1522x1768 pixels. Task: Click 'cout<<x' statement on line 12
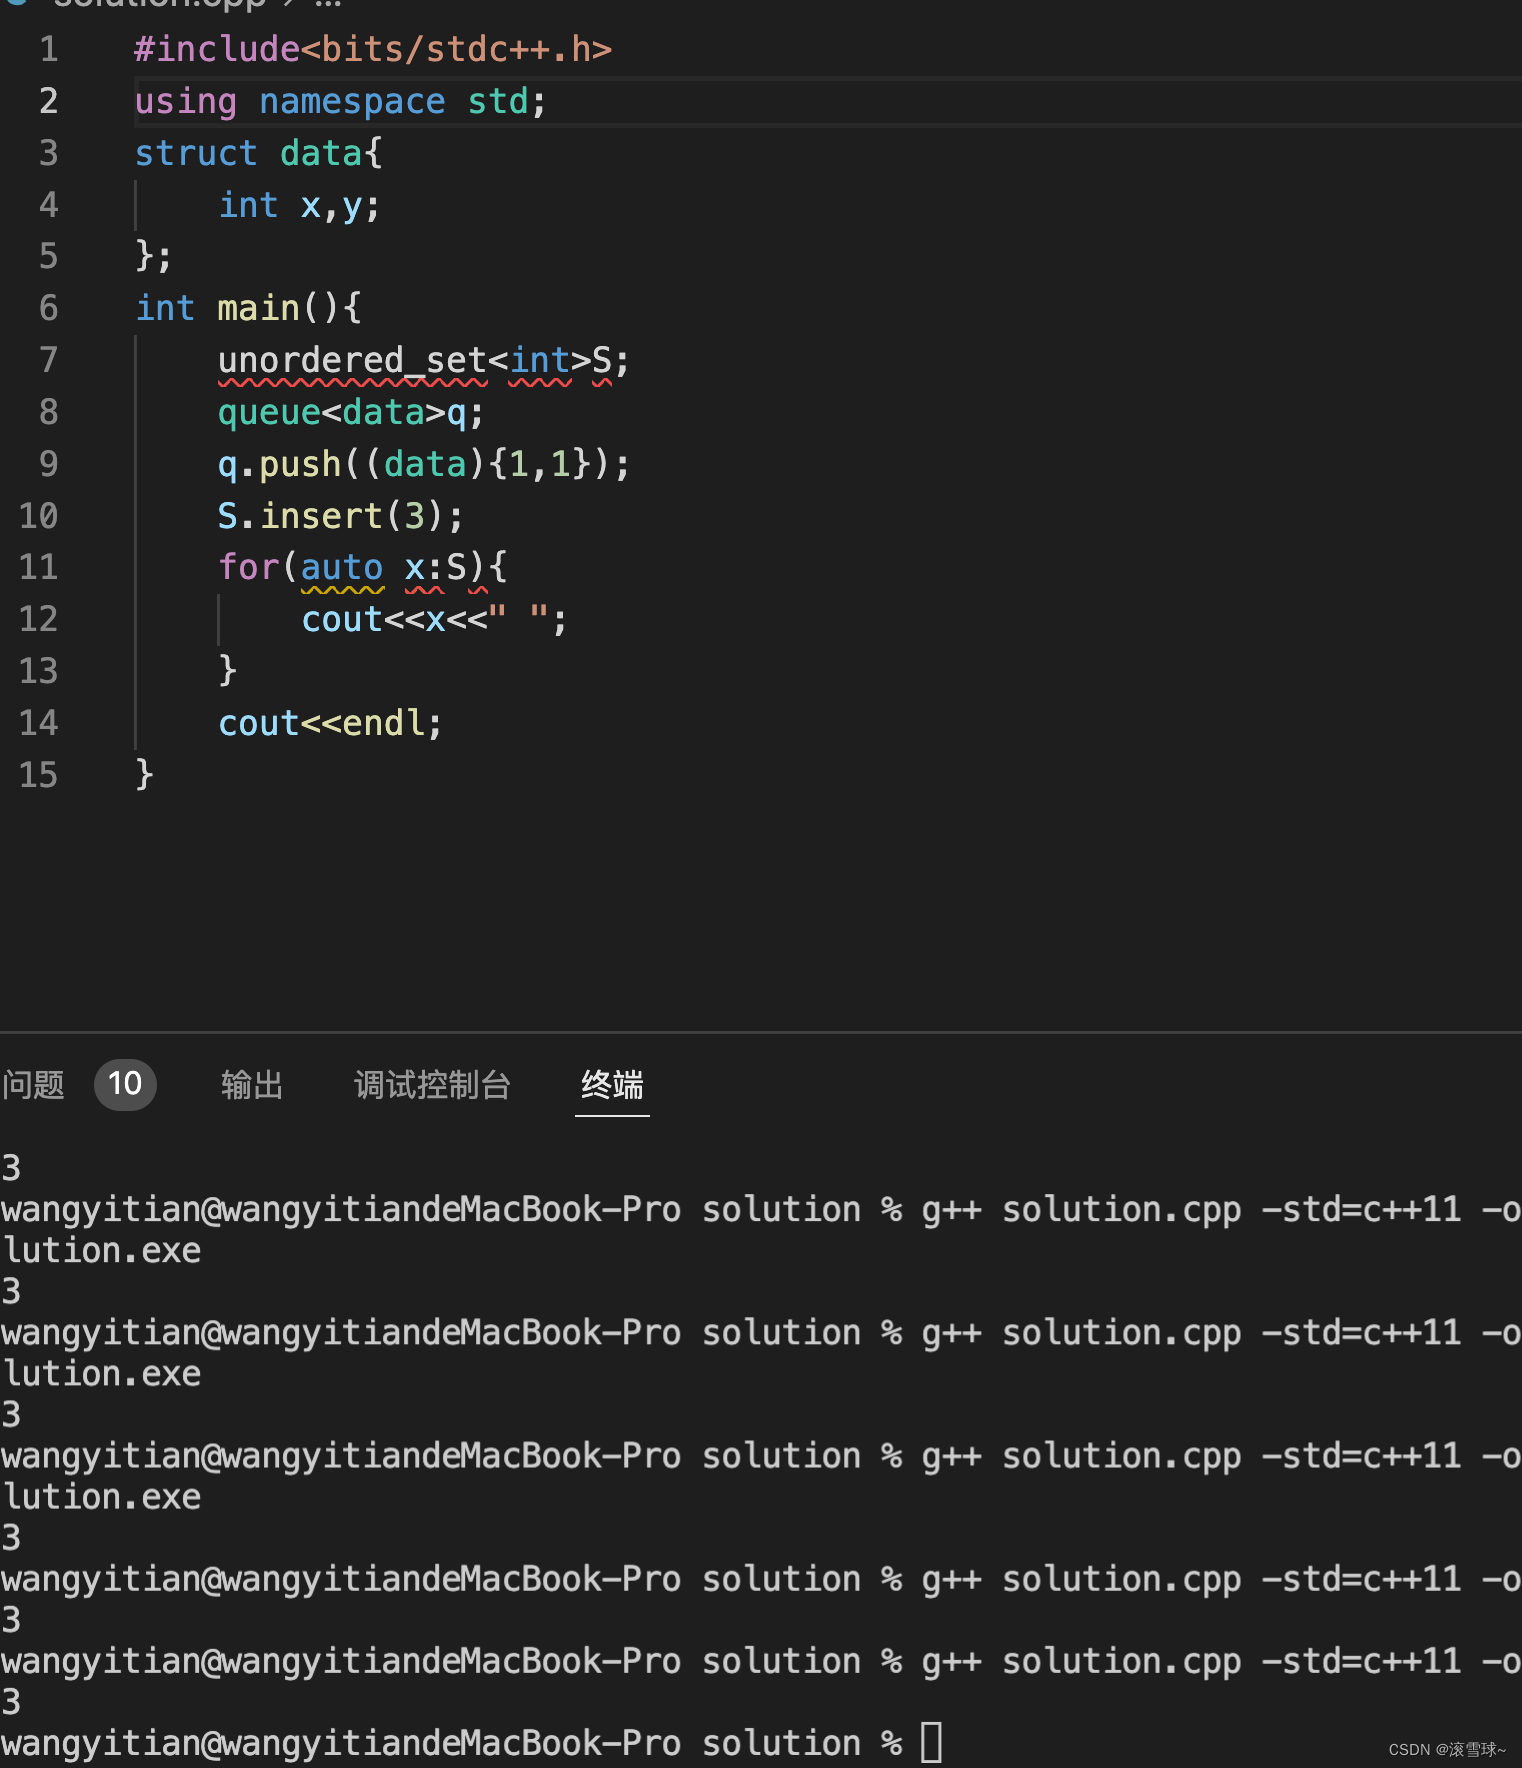click(x=373, y=619)
